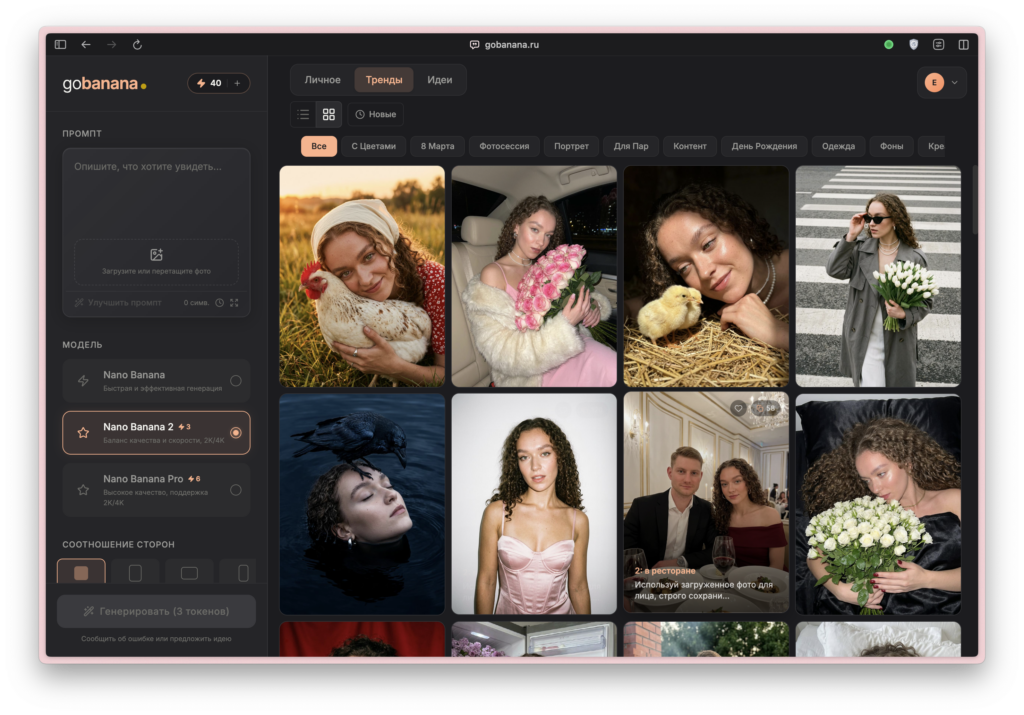1024x715 pixels.
Task: Expand the prompt field with fullscreen icon
Action: [x=234, y=302]
